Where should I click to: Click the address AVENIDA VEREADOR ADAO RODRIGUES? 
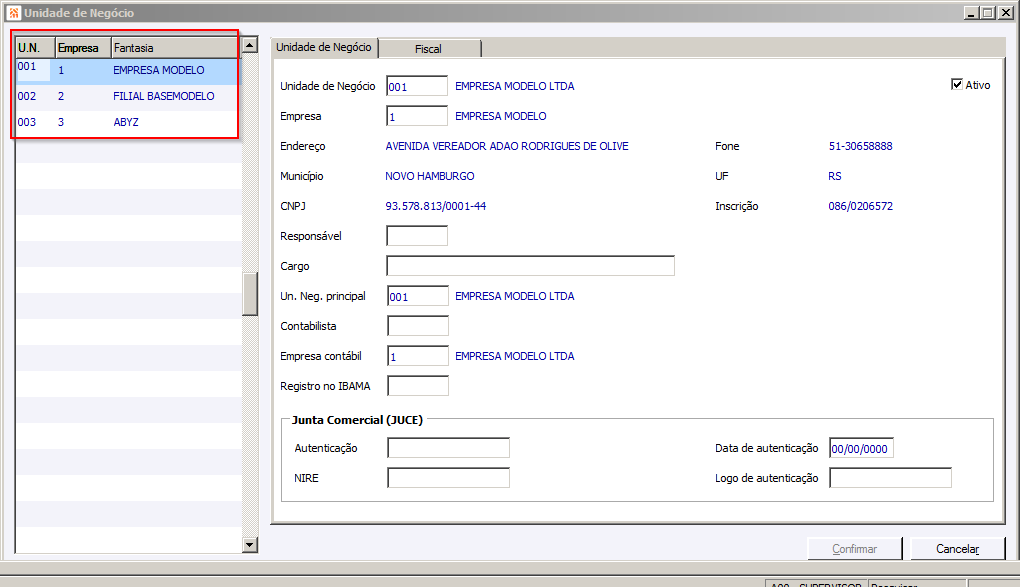point(507,146)
